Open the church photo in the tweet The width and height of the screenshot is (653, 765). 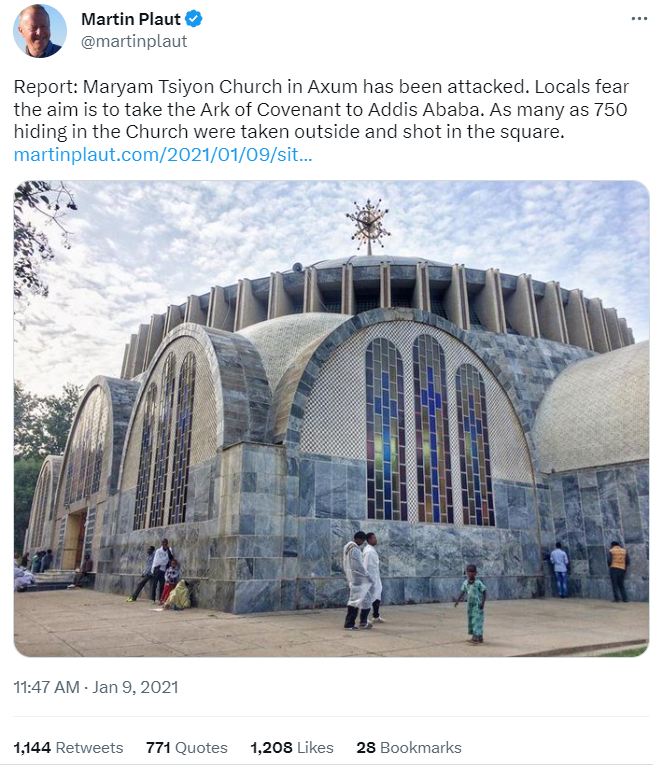[331, 418]
